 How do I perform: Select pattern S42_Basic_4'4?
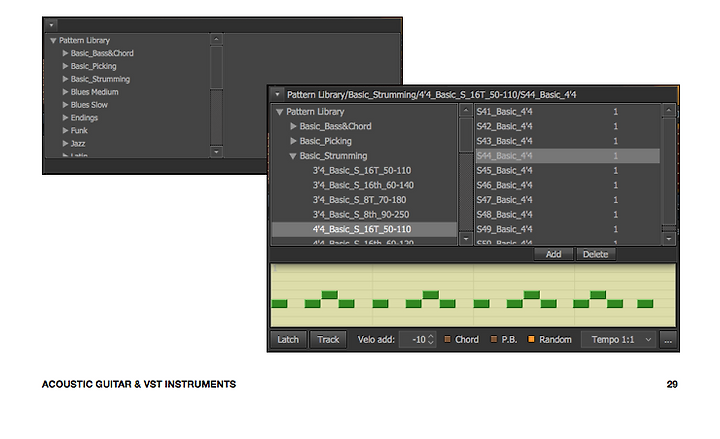point(568,126)
